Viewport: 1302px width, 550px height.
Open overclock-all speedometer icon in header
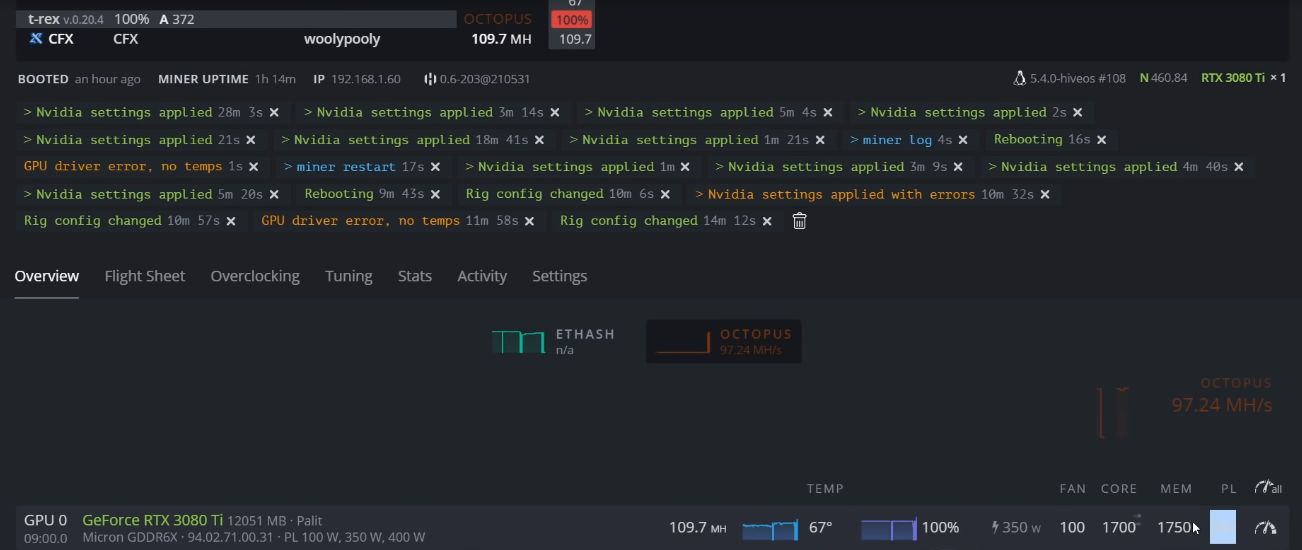pos(1268,488)
